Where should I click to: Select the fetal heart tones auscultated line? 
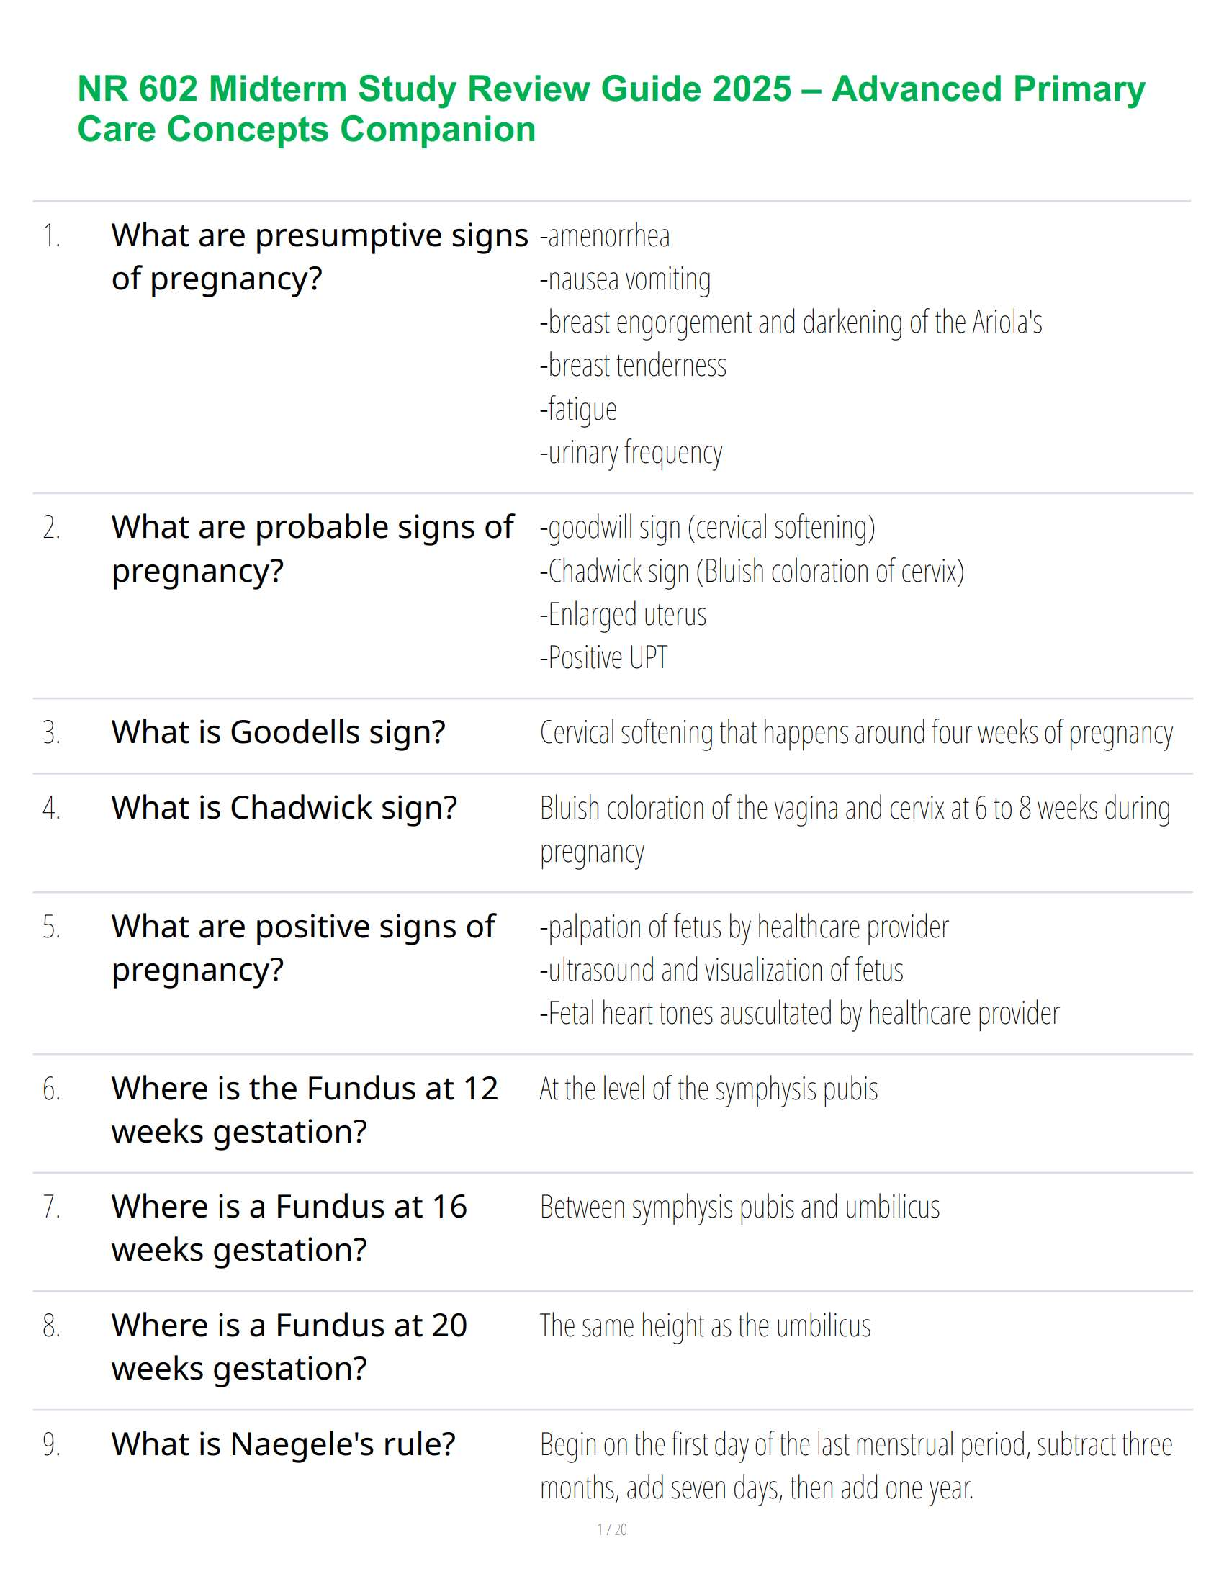point(799,1014)
